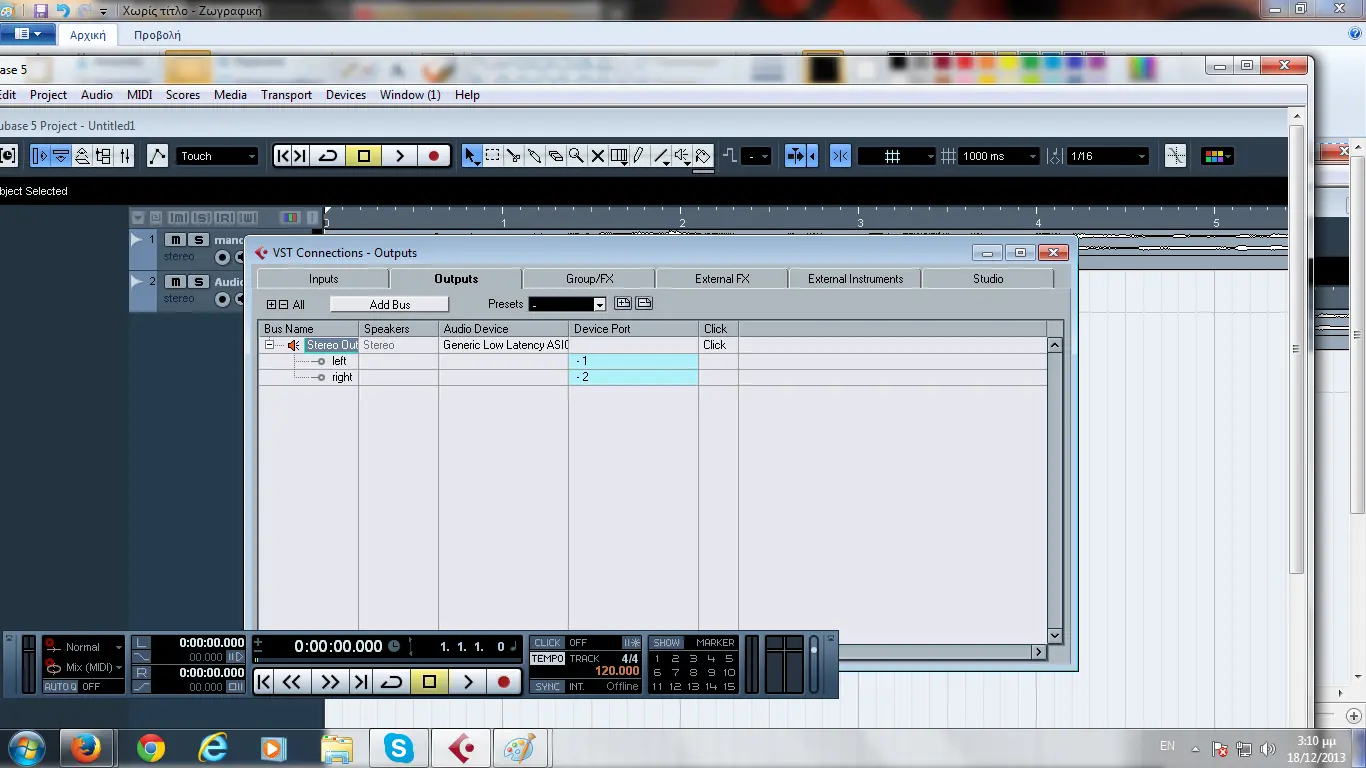Open Touch automation mode dropdown

[218, 156]
